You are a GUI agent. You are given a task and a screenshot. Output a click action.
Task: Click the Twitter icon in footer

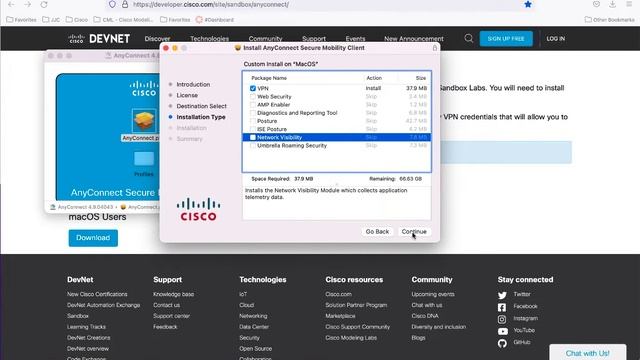[x=502, y=295]
